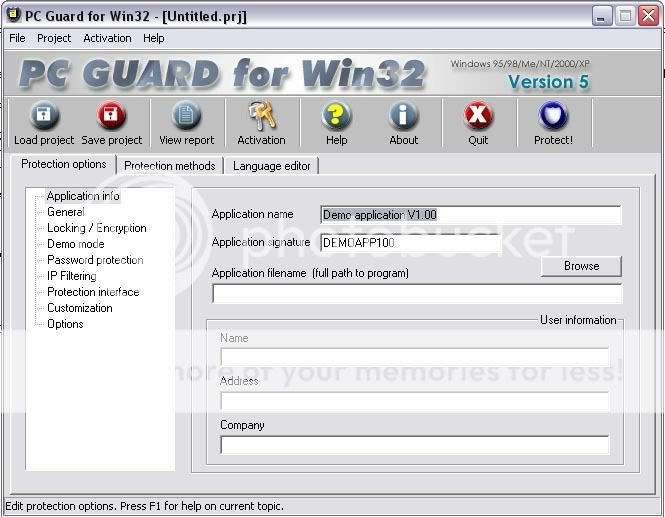Click the red Quit icon
Viewport: 665px width, 517px height.
pyautogui.click(x=478, y=115)
